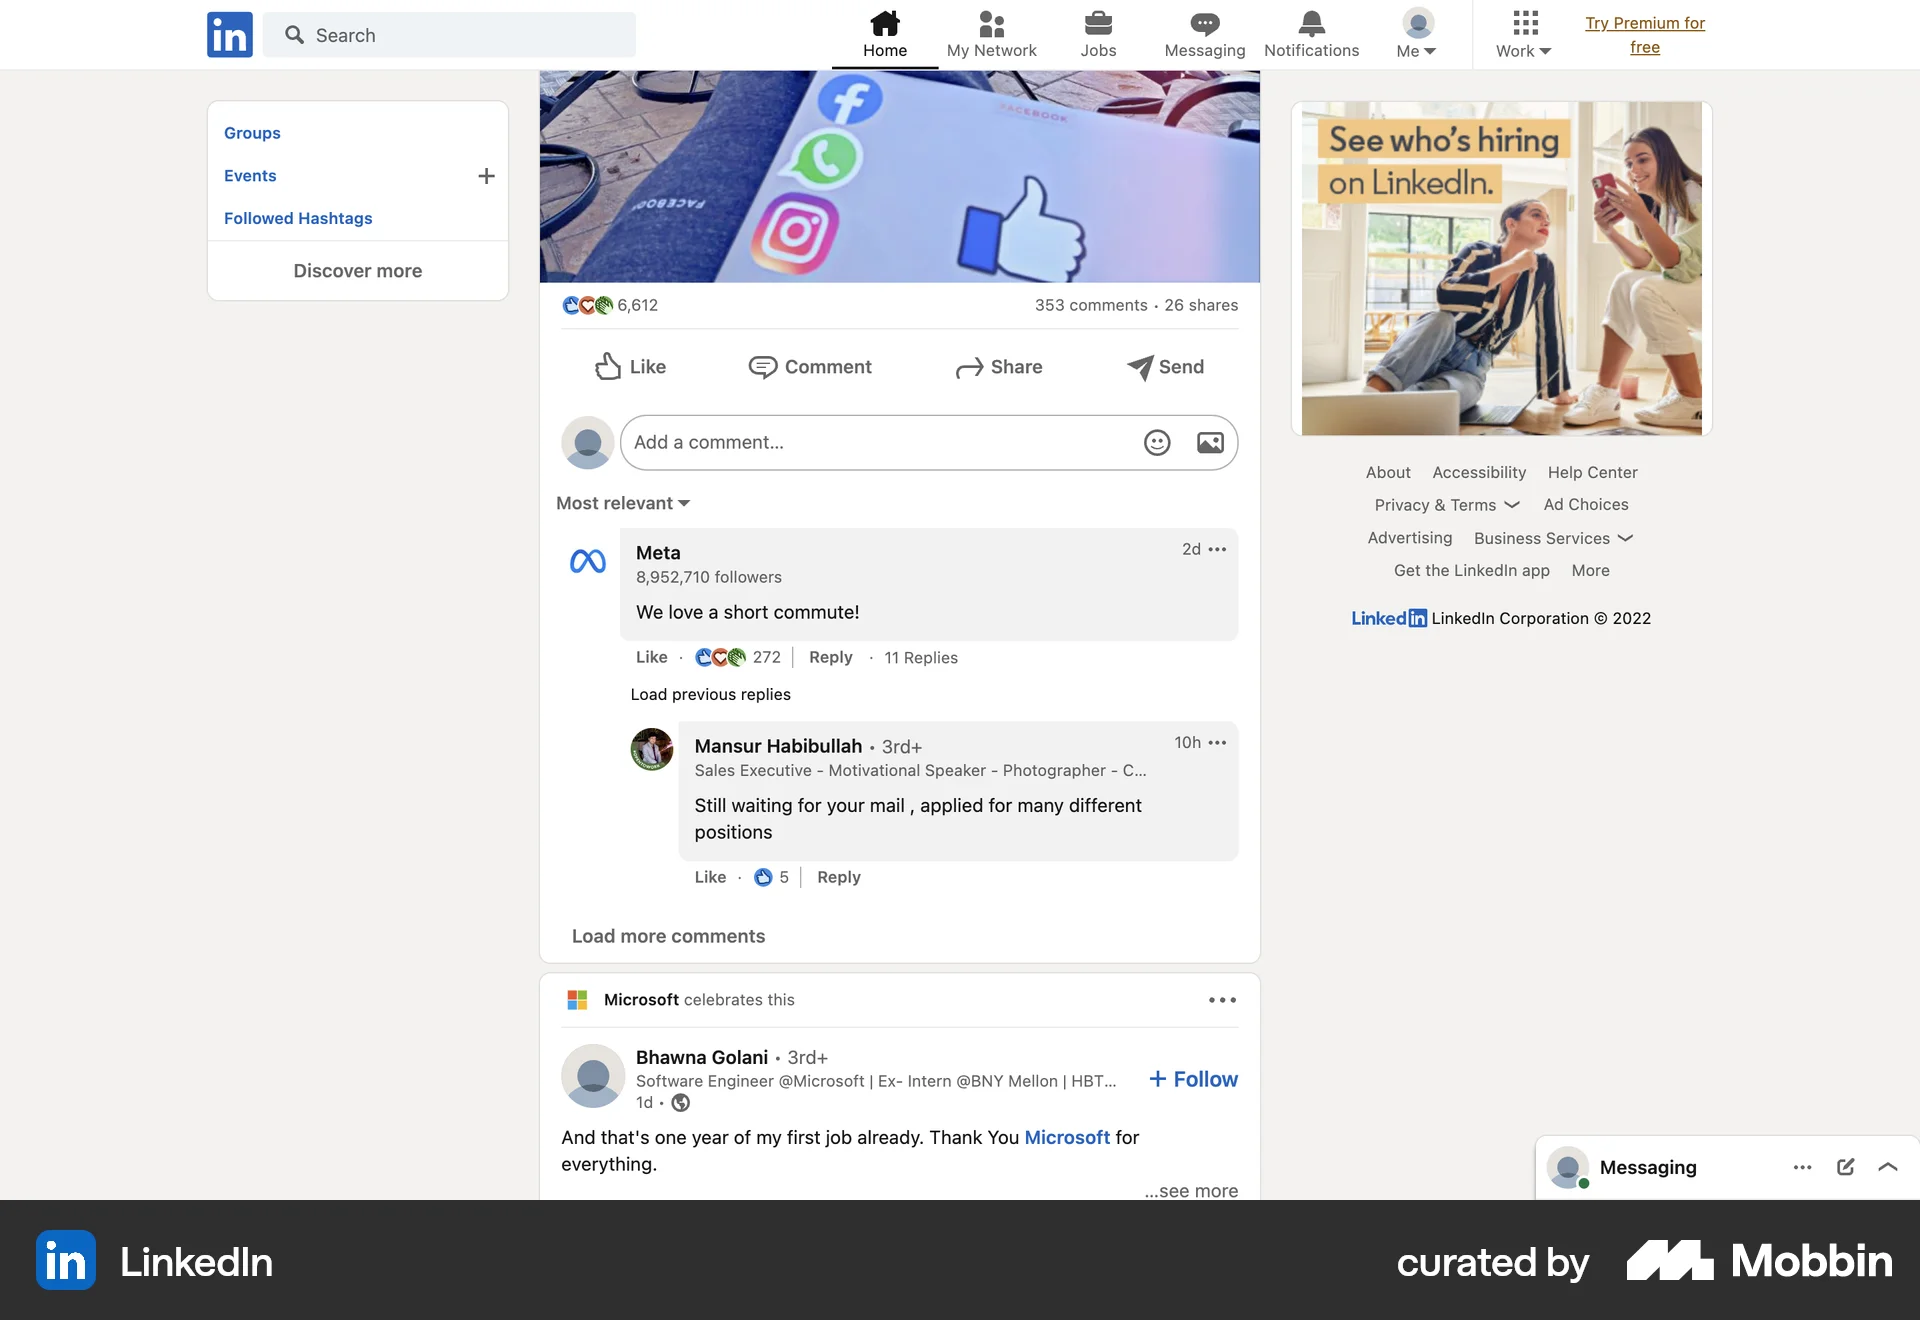
Task: Insert an emoji in the comment box
Action: (1156, 442)
